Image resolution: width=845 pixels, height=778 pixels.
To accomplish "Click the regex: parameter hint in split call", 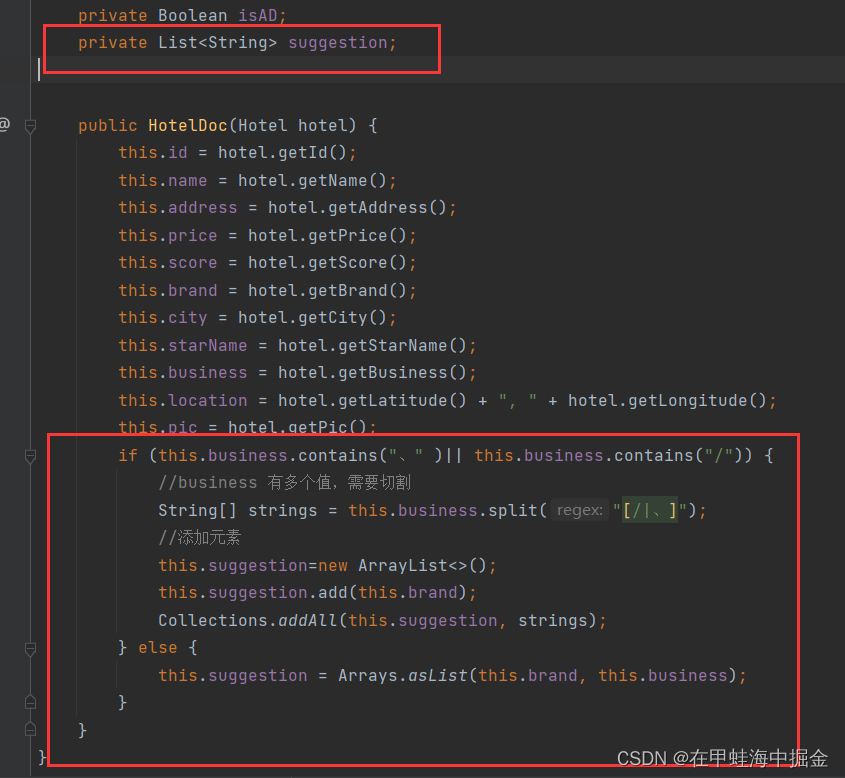I will pyautogui.click(x=579, y=510).
